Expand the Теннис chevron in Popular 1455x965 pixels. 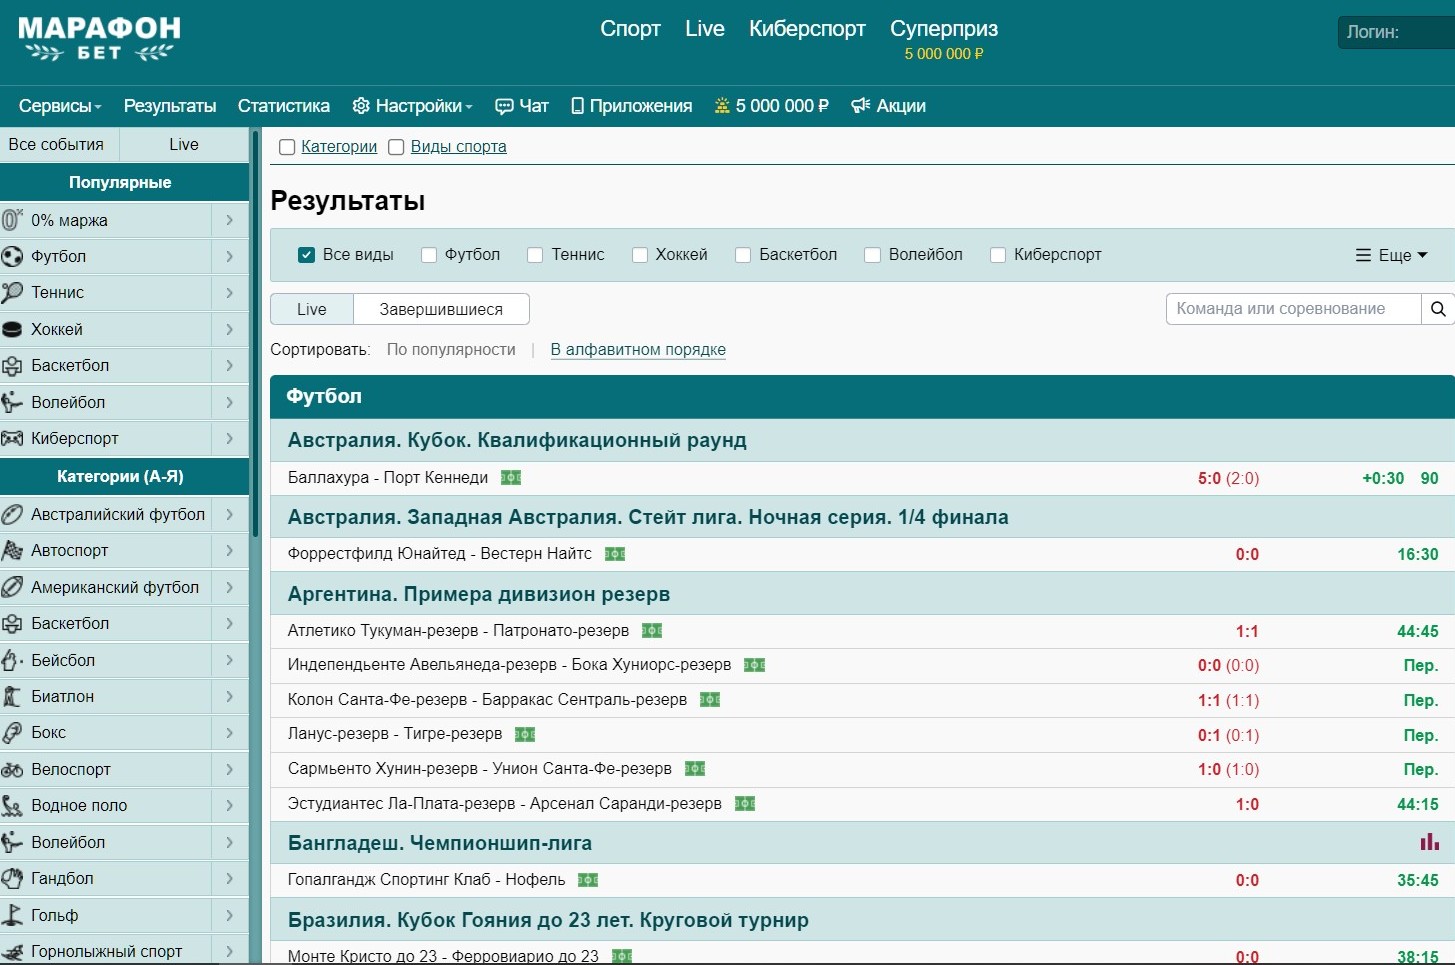tap(230, 292)
